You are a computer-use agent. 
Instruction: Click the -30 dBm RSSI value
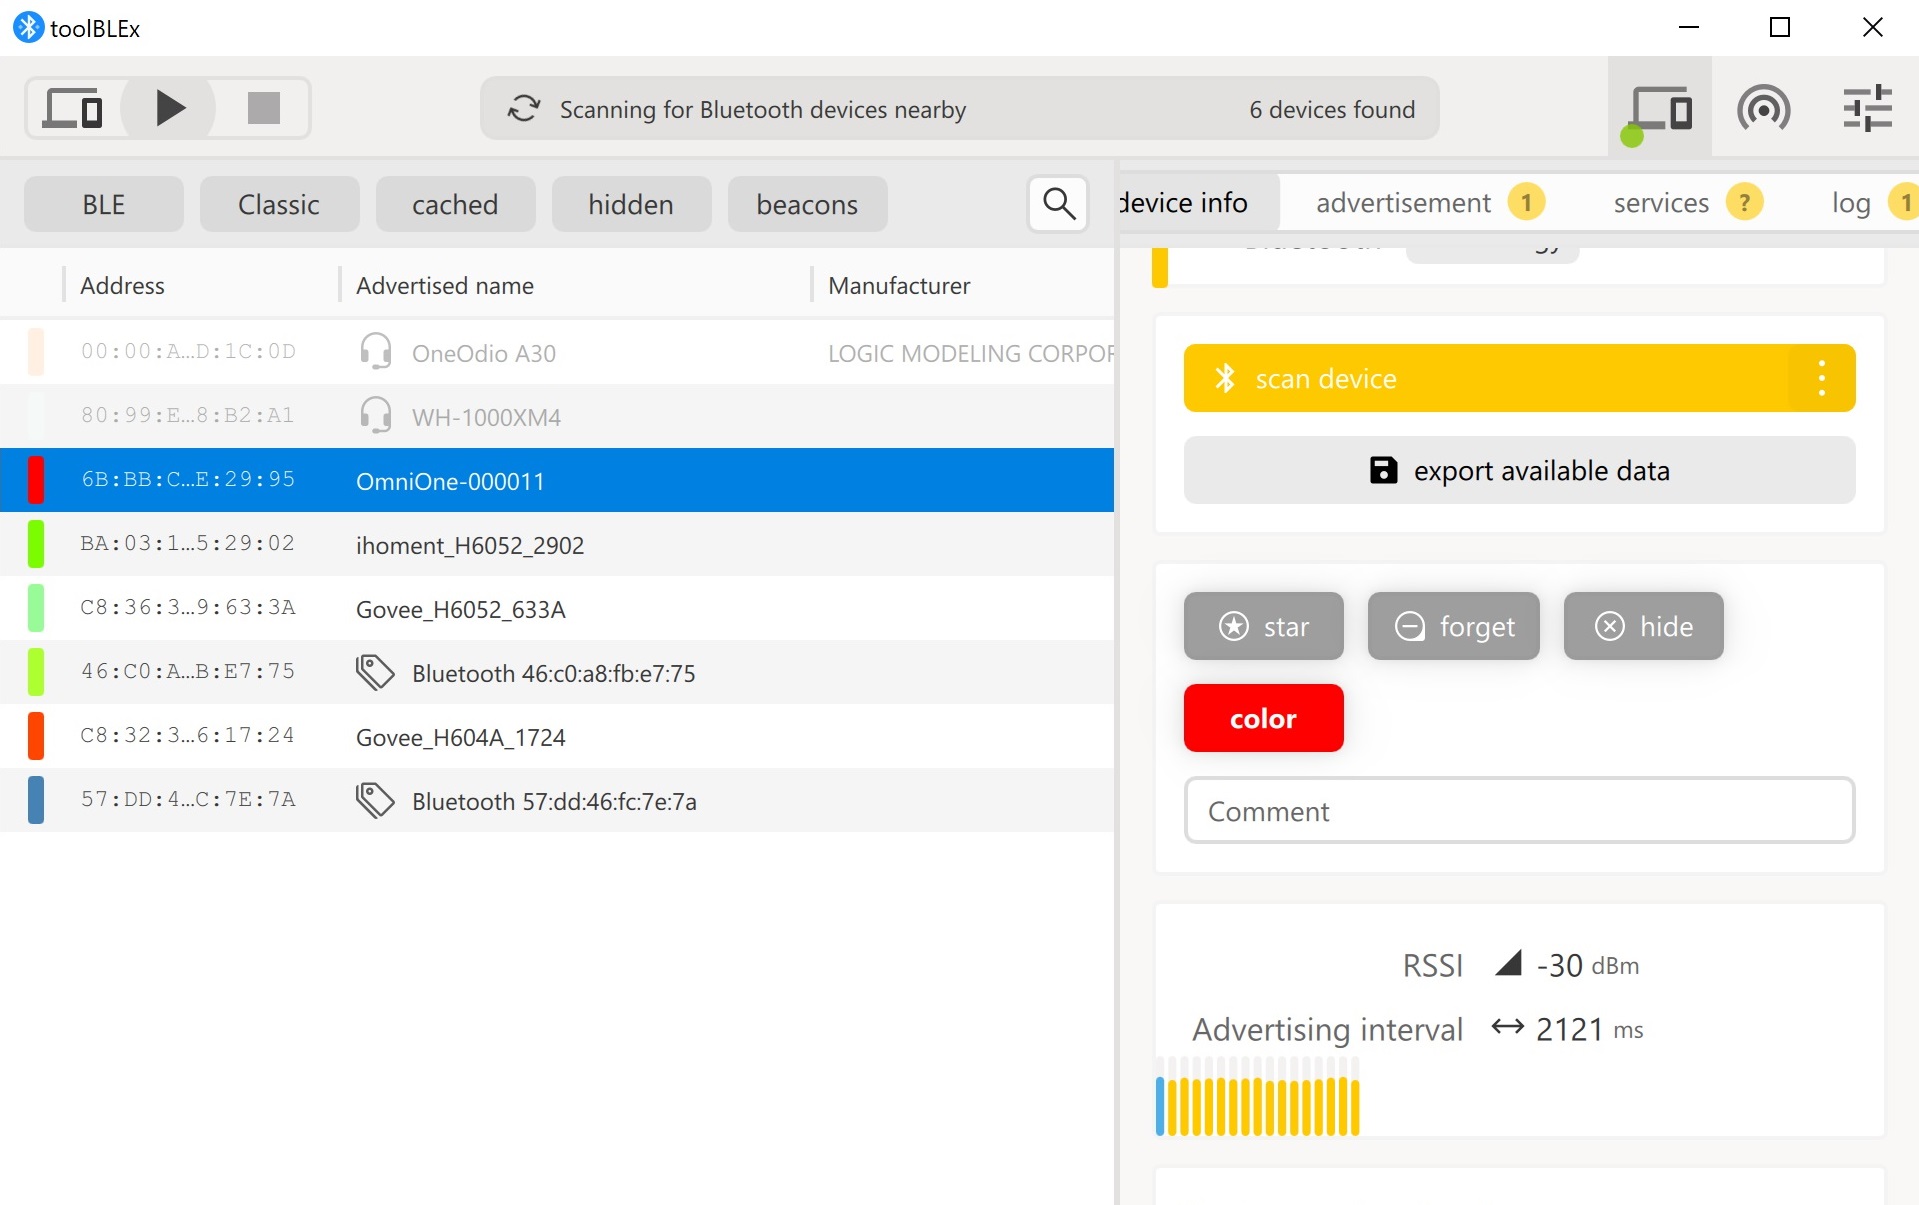point(1588,965)
